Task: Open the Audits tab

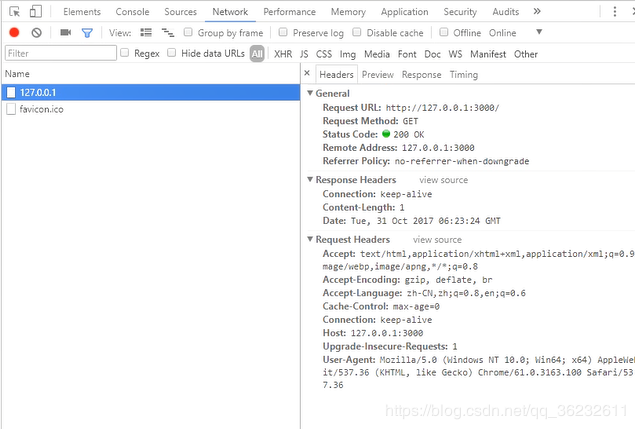Action: tap(506, 12)
